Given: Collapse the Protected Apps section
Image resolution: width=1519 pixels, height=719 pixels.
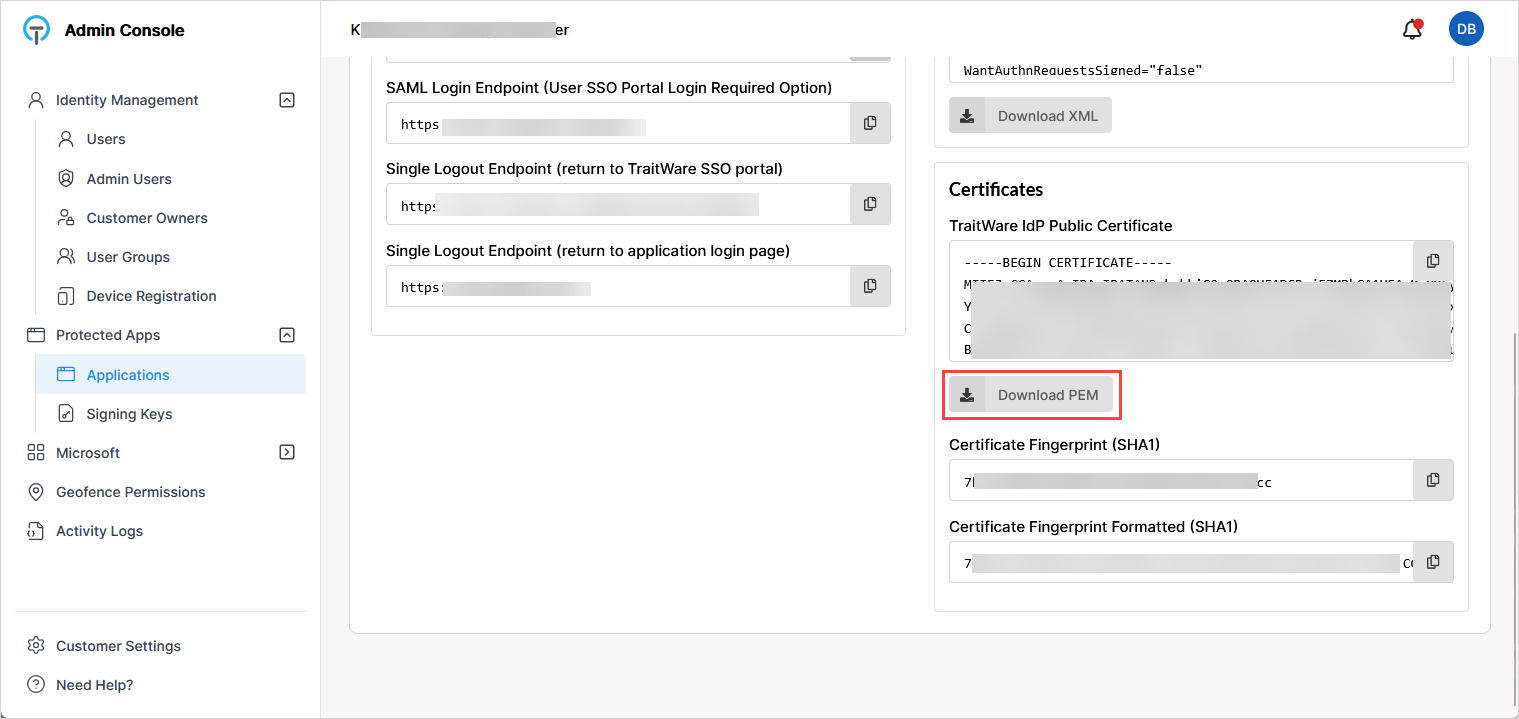Looking at the screenshot, I should click(x=287, y=335).
